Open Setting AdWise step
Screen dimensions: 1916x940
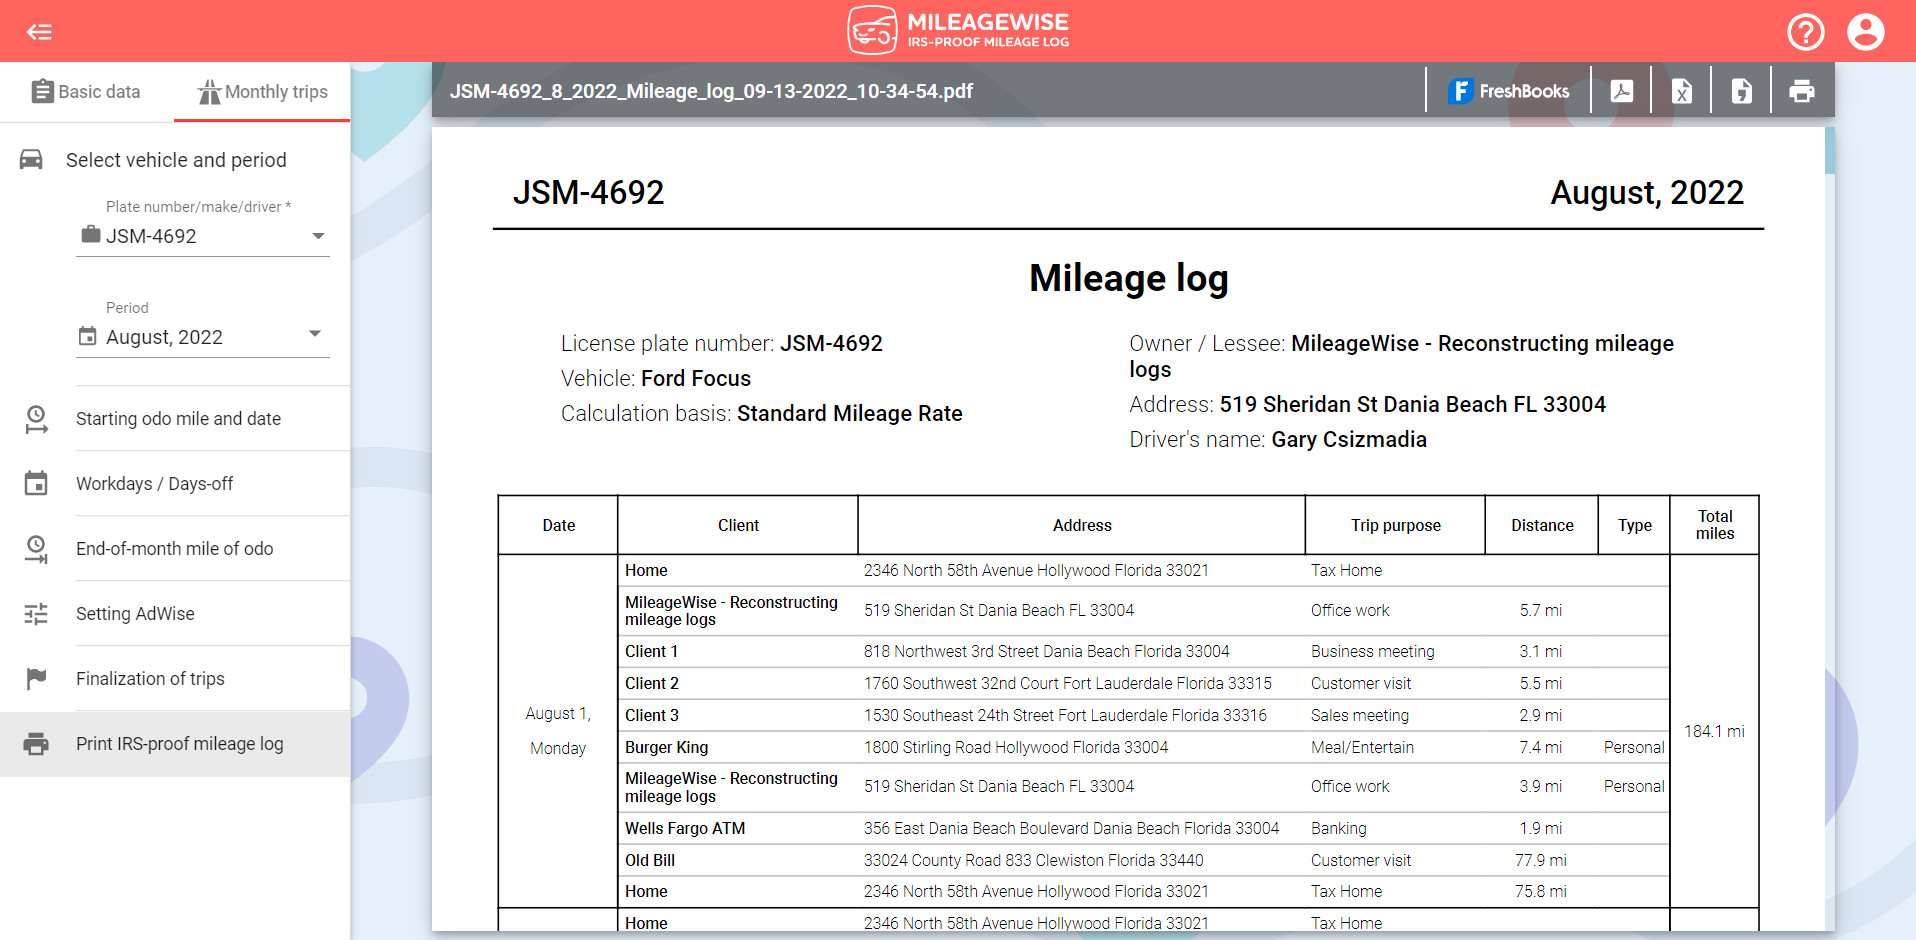click(x=175, y=614)
